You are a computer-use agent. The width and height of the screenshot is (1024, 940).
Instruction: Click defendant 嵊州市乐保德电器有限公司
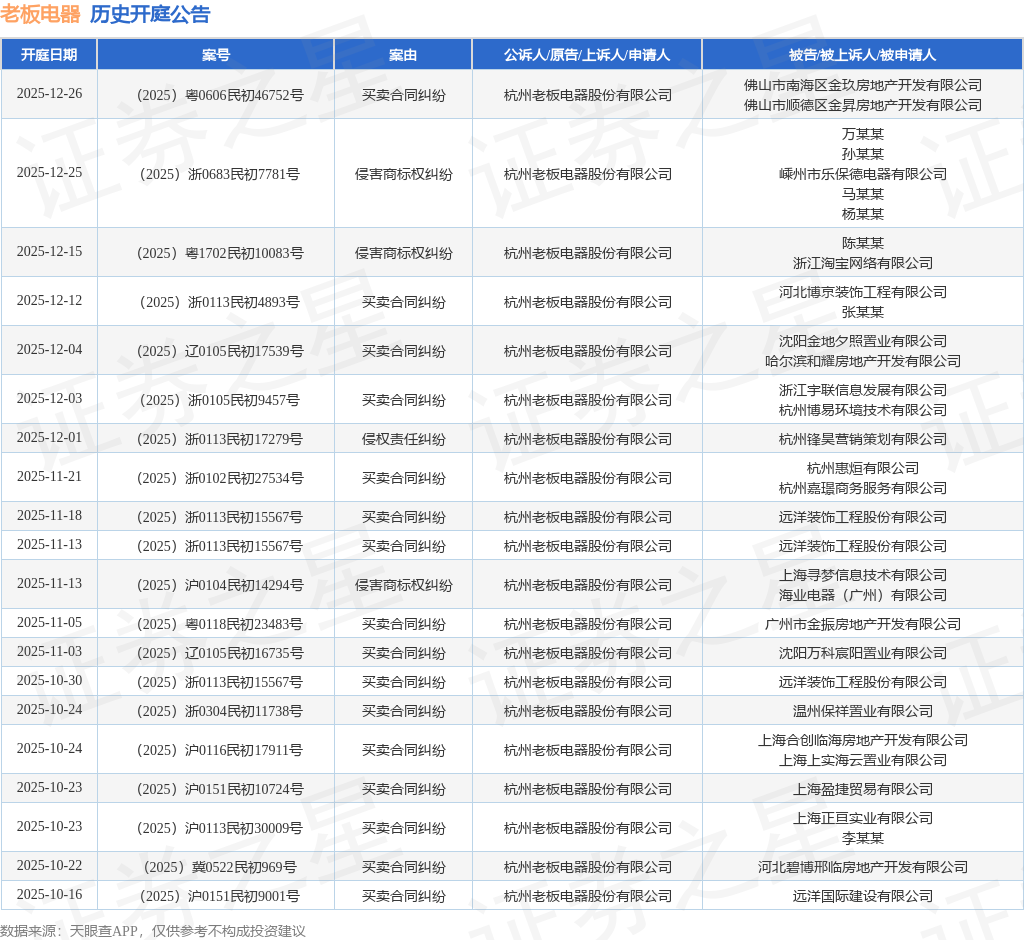pyautogui.click(x=863, y=174)
